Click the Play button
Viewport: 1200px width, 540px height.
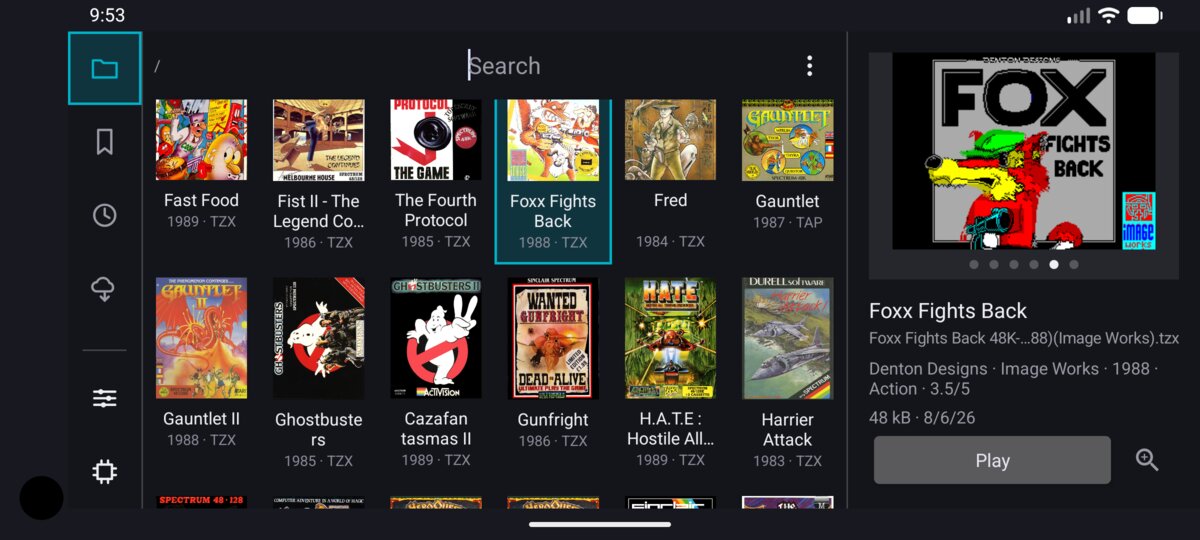pos(992,460)
